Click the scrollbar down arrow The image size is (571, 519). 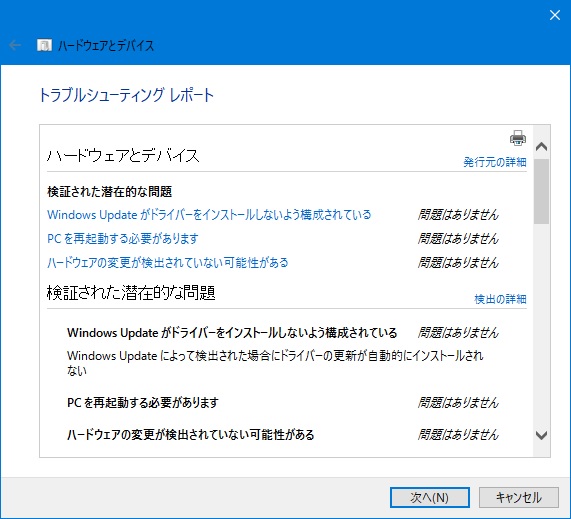542,435
